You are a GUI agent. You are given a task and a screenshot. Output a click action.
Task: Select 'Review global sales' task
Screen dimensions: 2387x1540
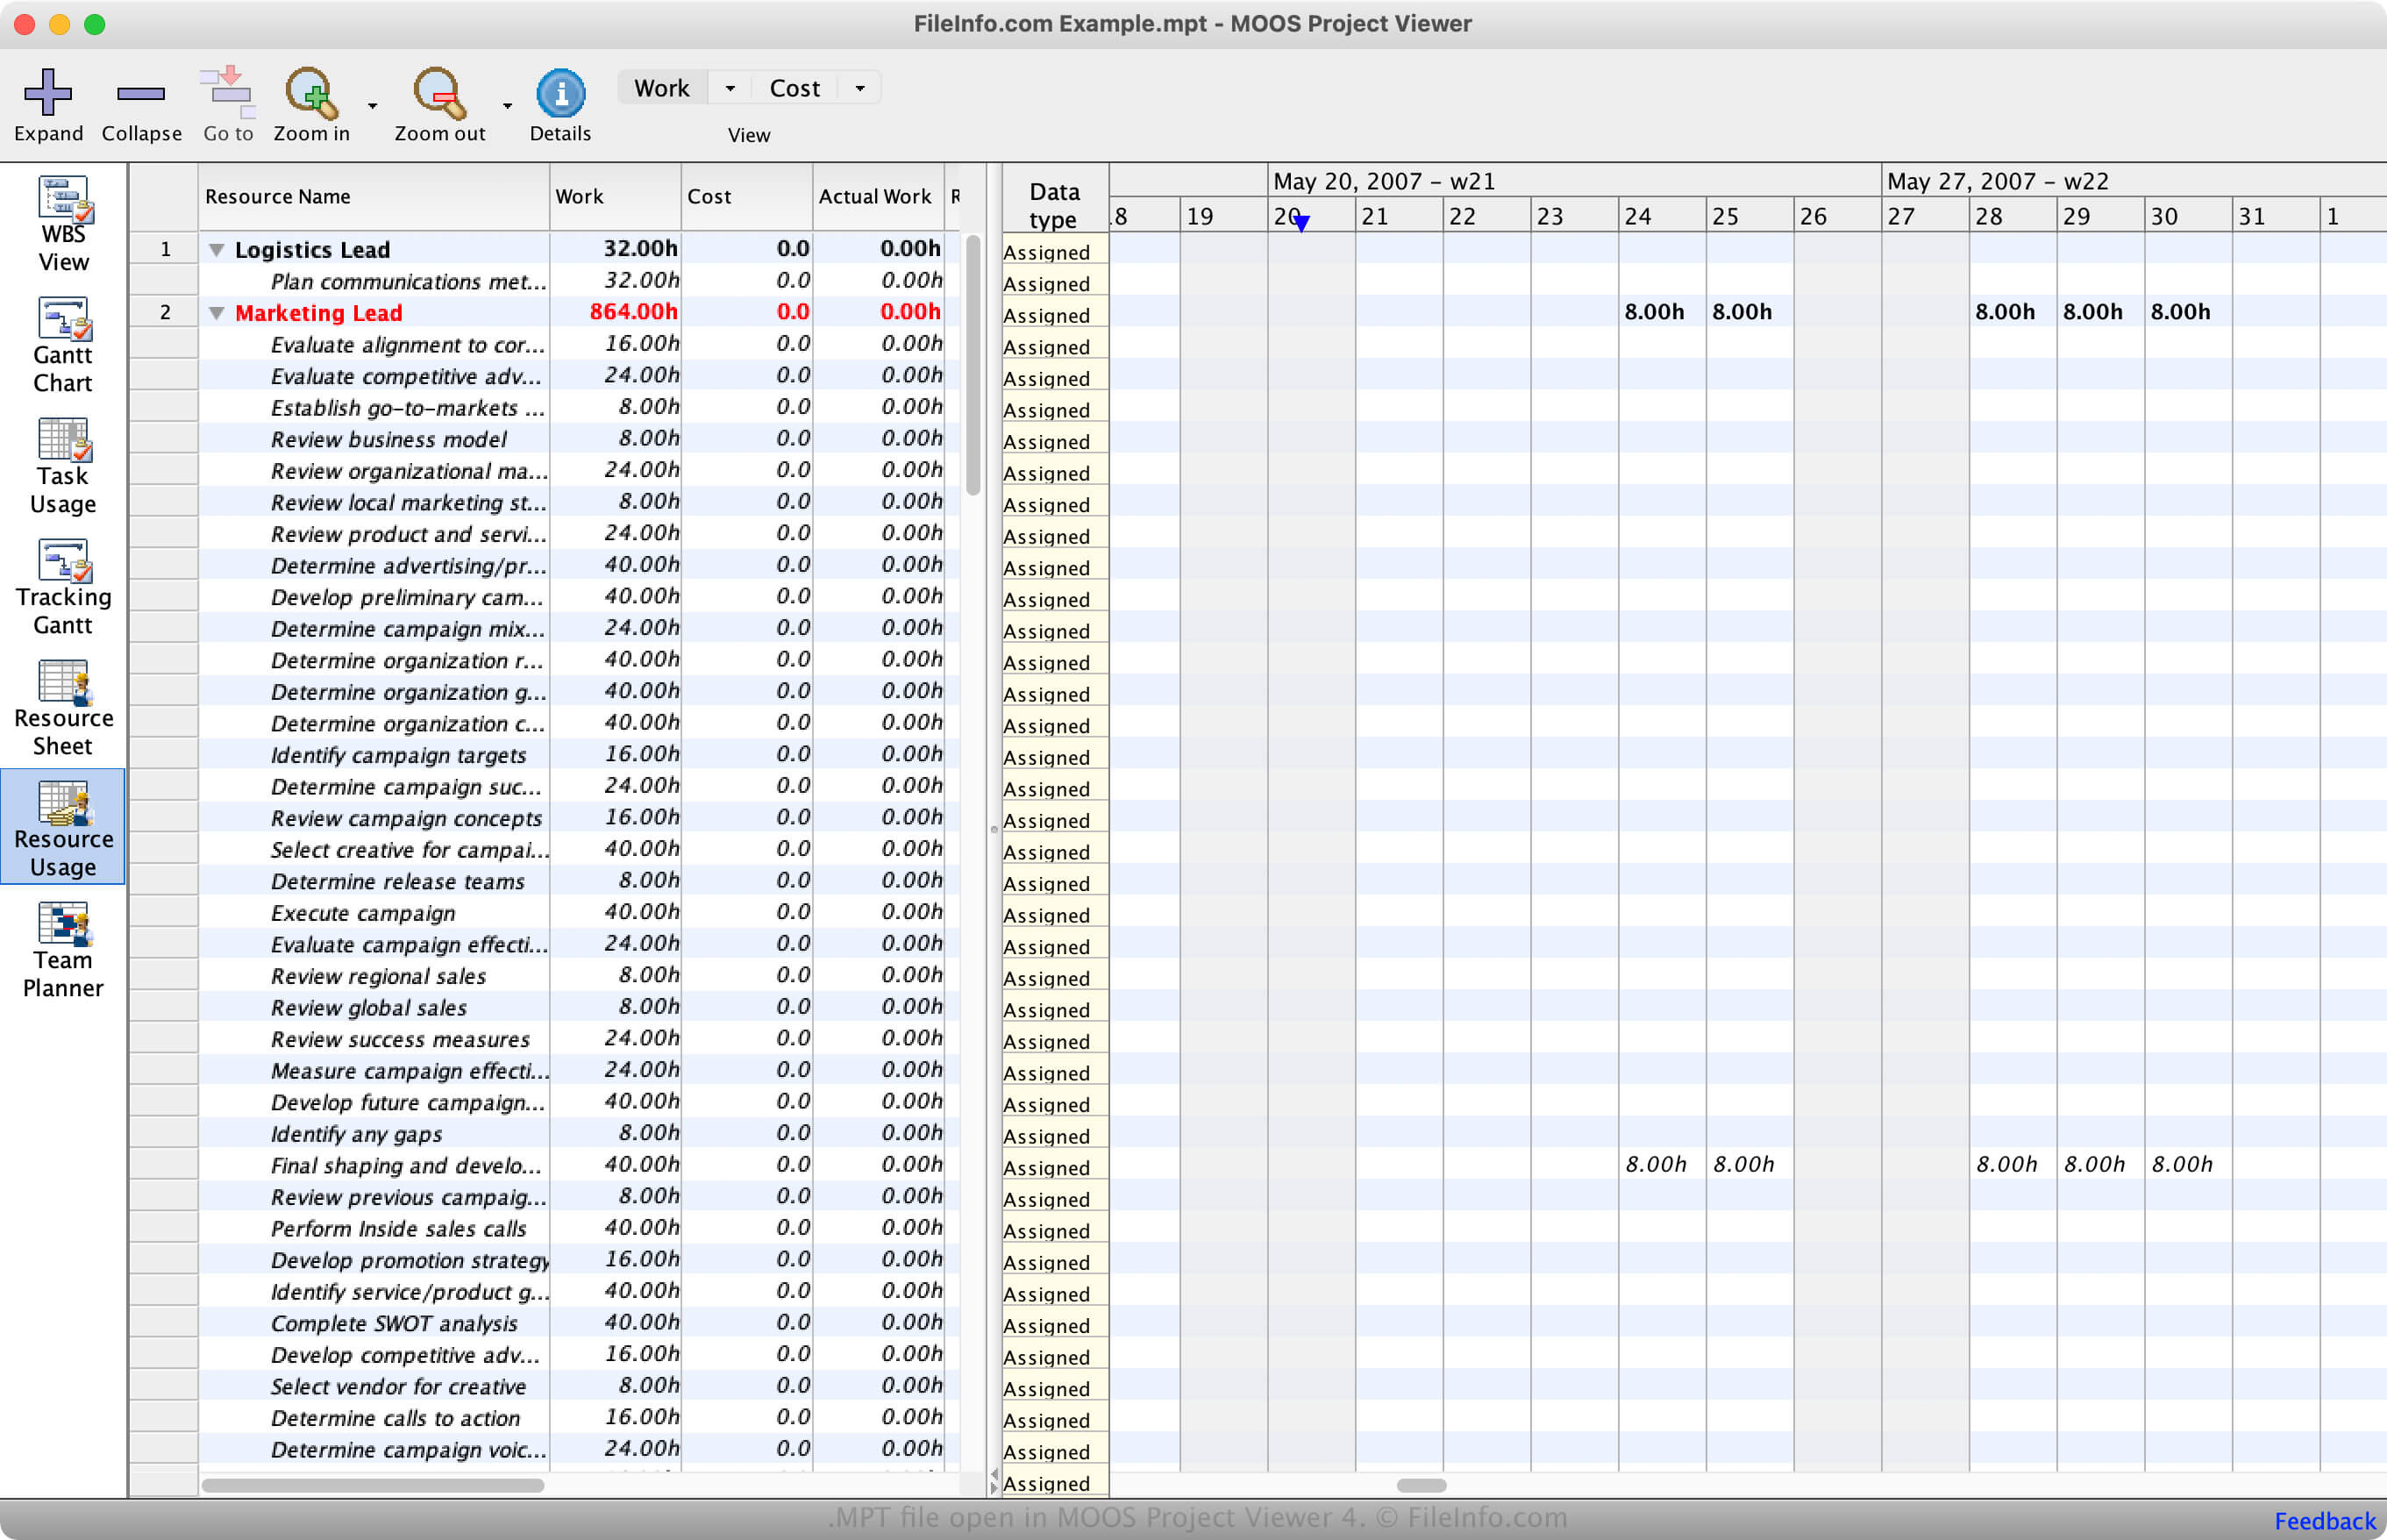[368, 1007]
